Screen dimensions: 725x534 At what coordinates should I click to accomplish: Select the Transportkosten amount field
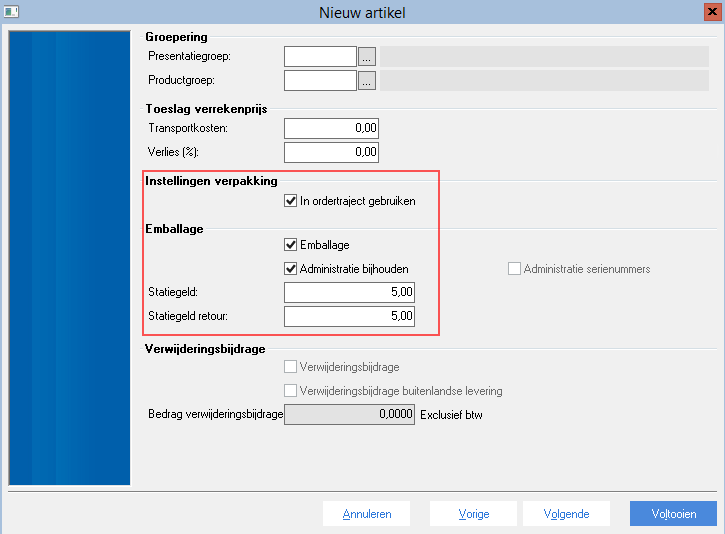[x=332, y=129]
